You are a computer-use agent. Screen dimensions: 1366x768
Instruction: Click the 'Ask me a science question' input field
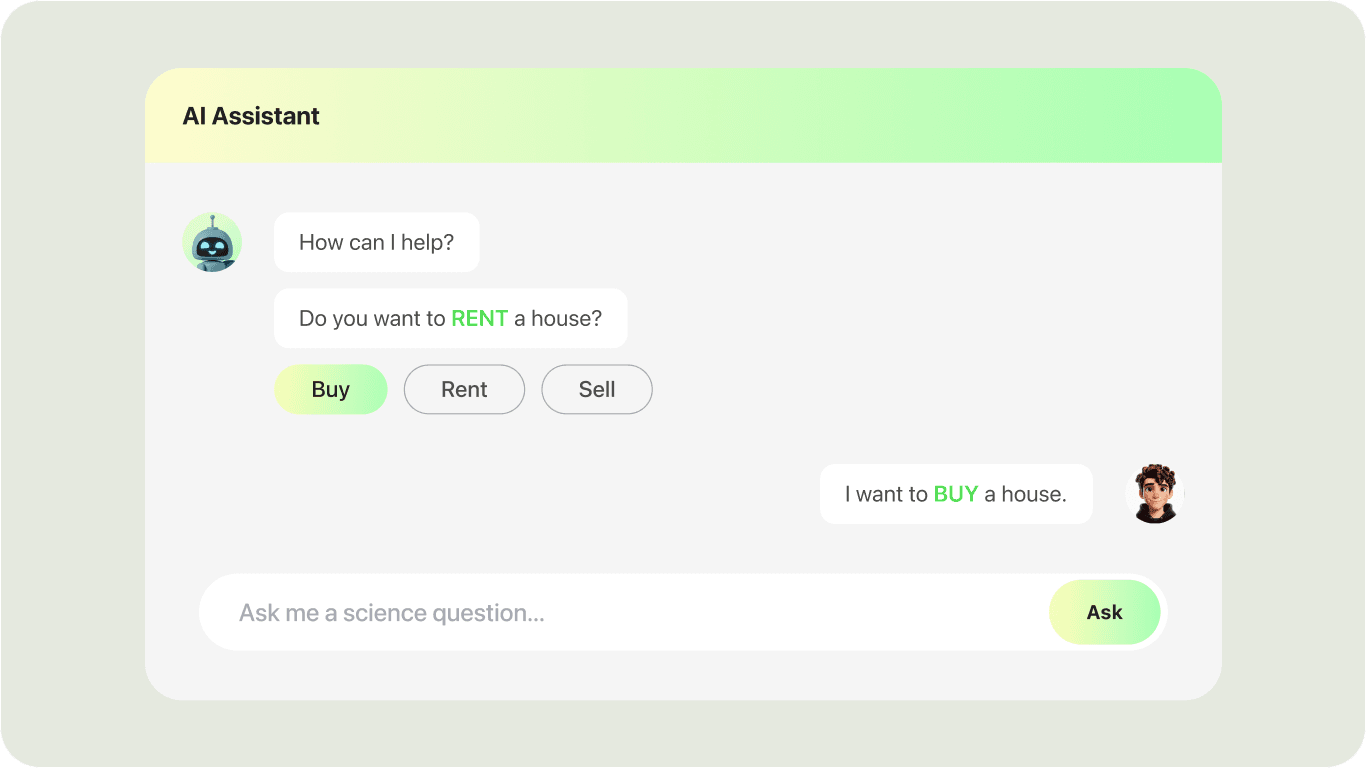[x=500, y=612]
